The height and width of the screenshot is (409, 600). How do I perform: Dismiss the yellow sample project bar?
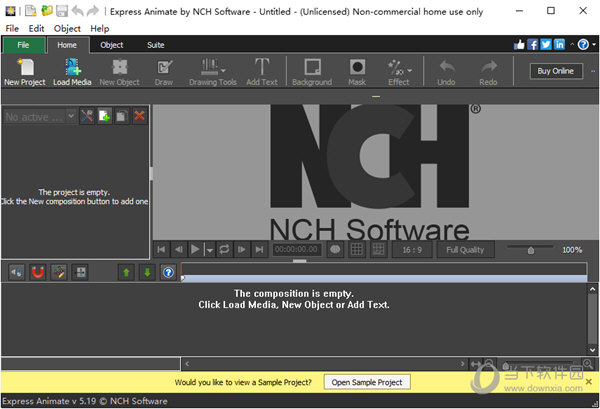tap(589, 381)
